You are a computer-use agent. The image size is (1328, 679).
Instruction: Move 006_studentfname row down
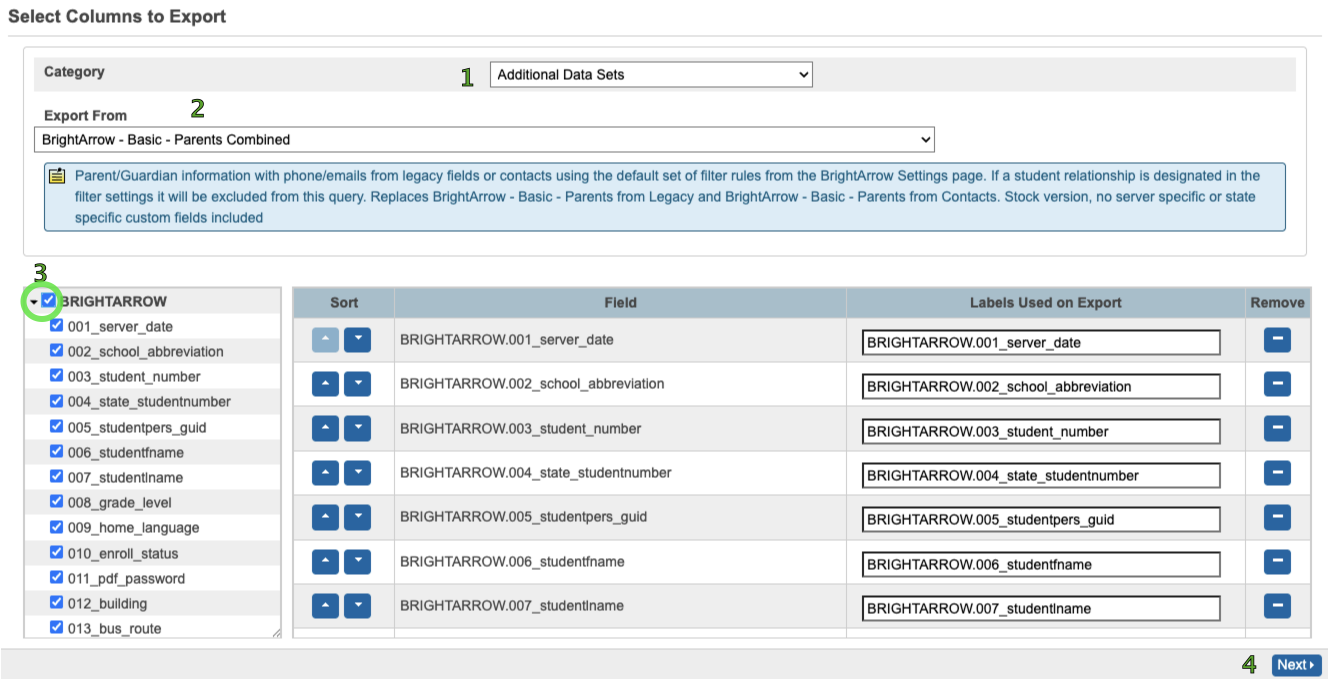click(357, 562)
